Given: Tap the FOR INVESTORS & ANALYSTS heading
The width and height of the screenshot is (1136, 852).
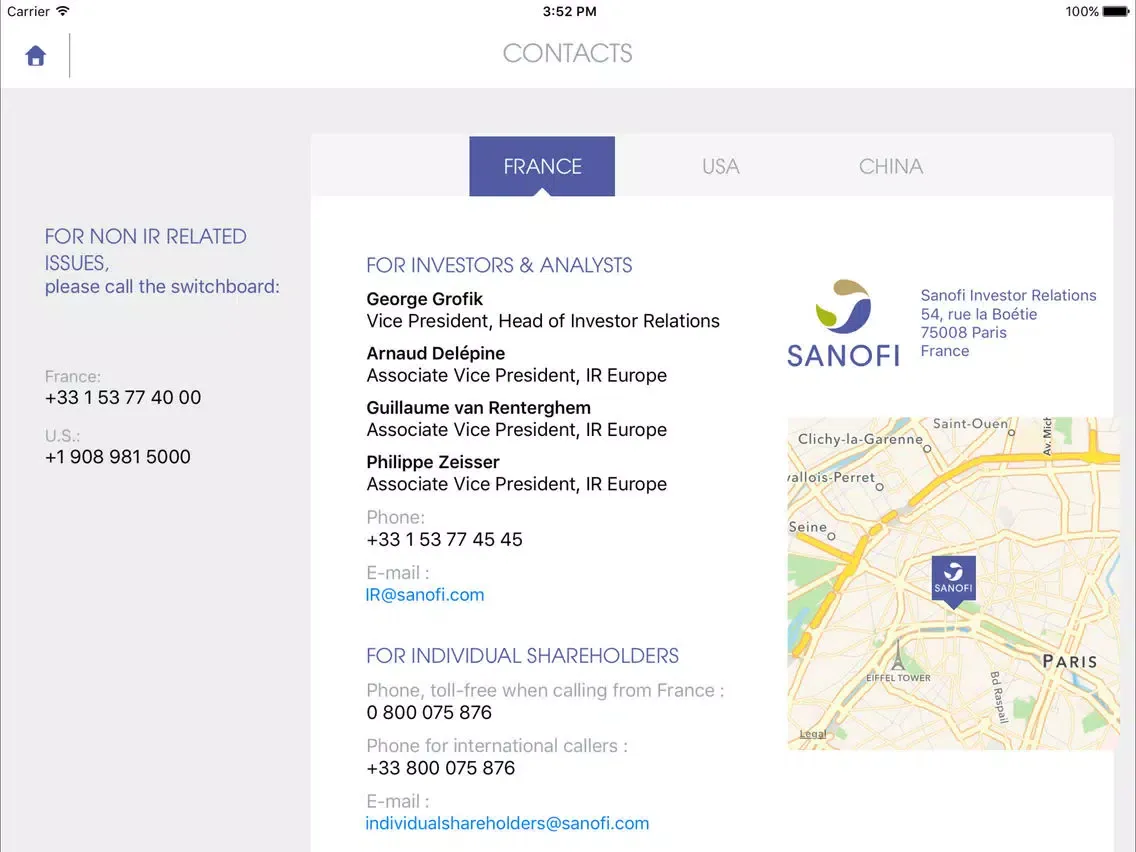Looking at the screenshot, I should tap(499, 265).
